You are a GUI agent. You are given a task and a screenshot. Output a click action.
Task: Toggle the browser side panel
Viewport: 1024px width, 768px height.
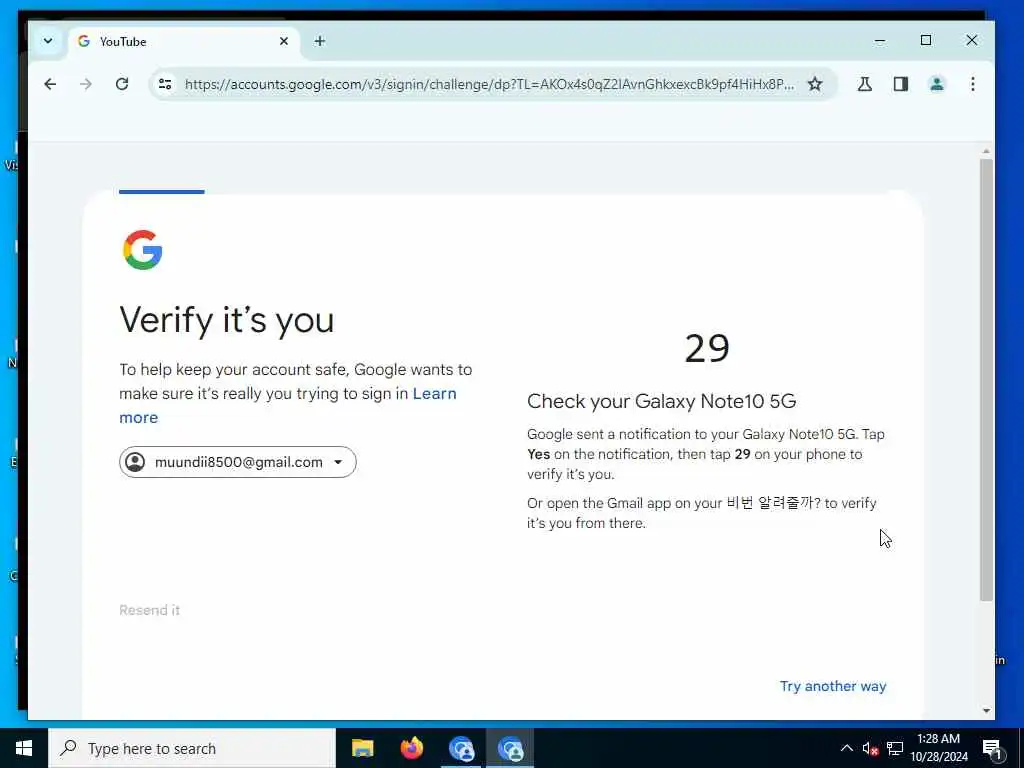(x=901, y=84)
